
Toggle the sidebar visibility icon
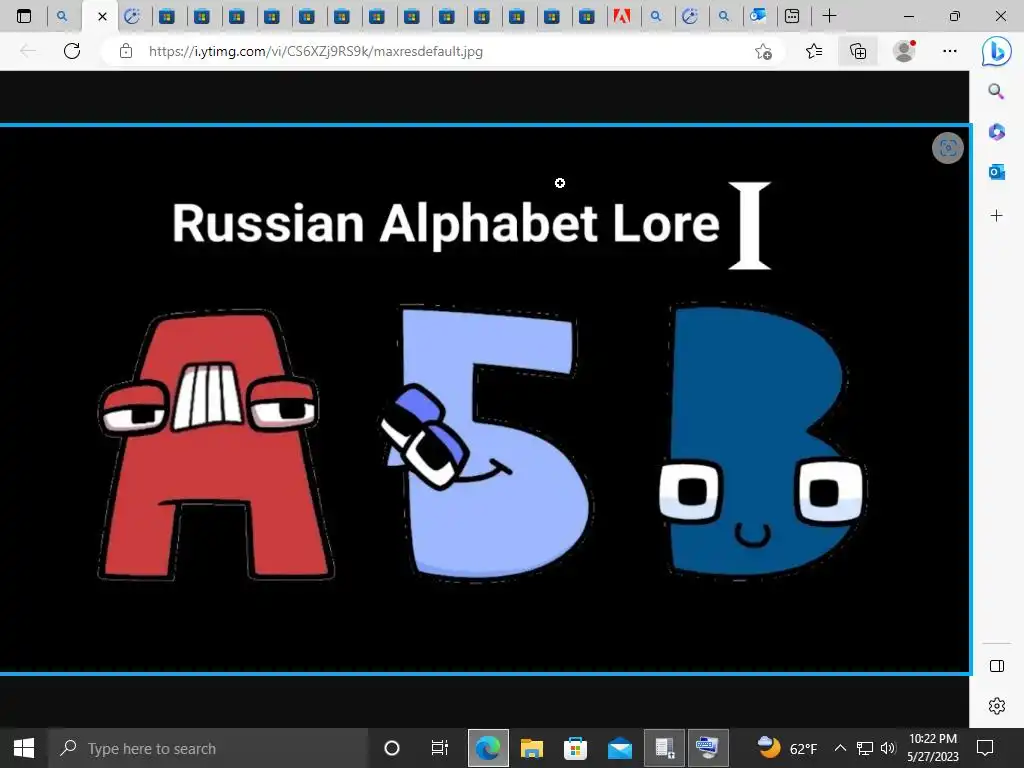pyautogui.click(x=997, y=666)
